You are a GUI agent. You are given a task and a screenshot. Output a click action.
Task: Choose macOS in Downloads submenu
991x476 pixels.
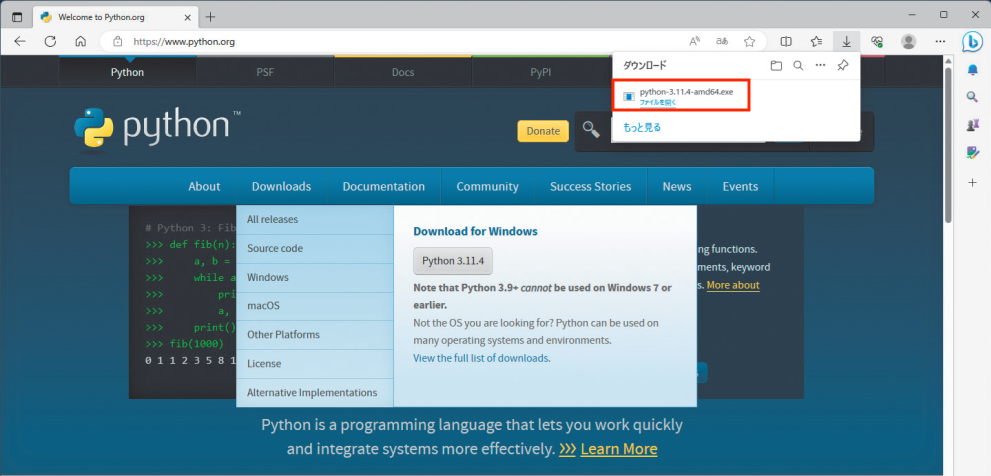[315, 306]
